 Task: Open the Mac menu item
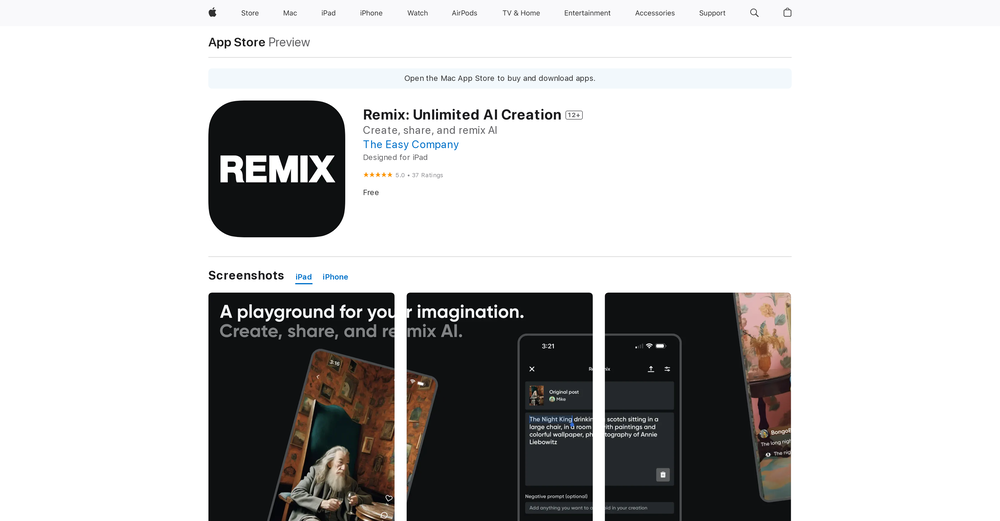click(290, 13)
